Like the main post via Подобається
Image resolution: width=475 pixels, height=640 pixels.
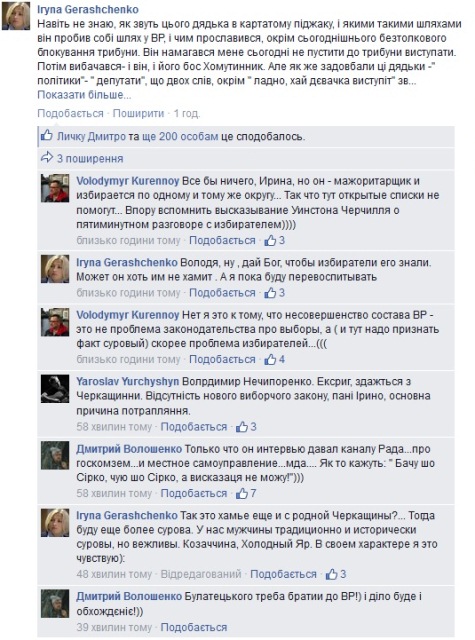click(70, 113)
